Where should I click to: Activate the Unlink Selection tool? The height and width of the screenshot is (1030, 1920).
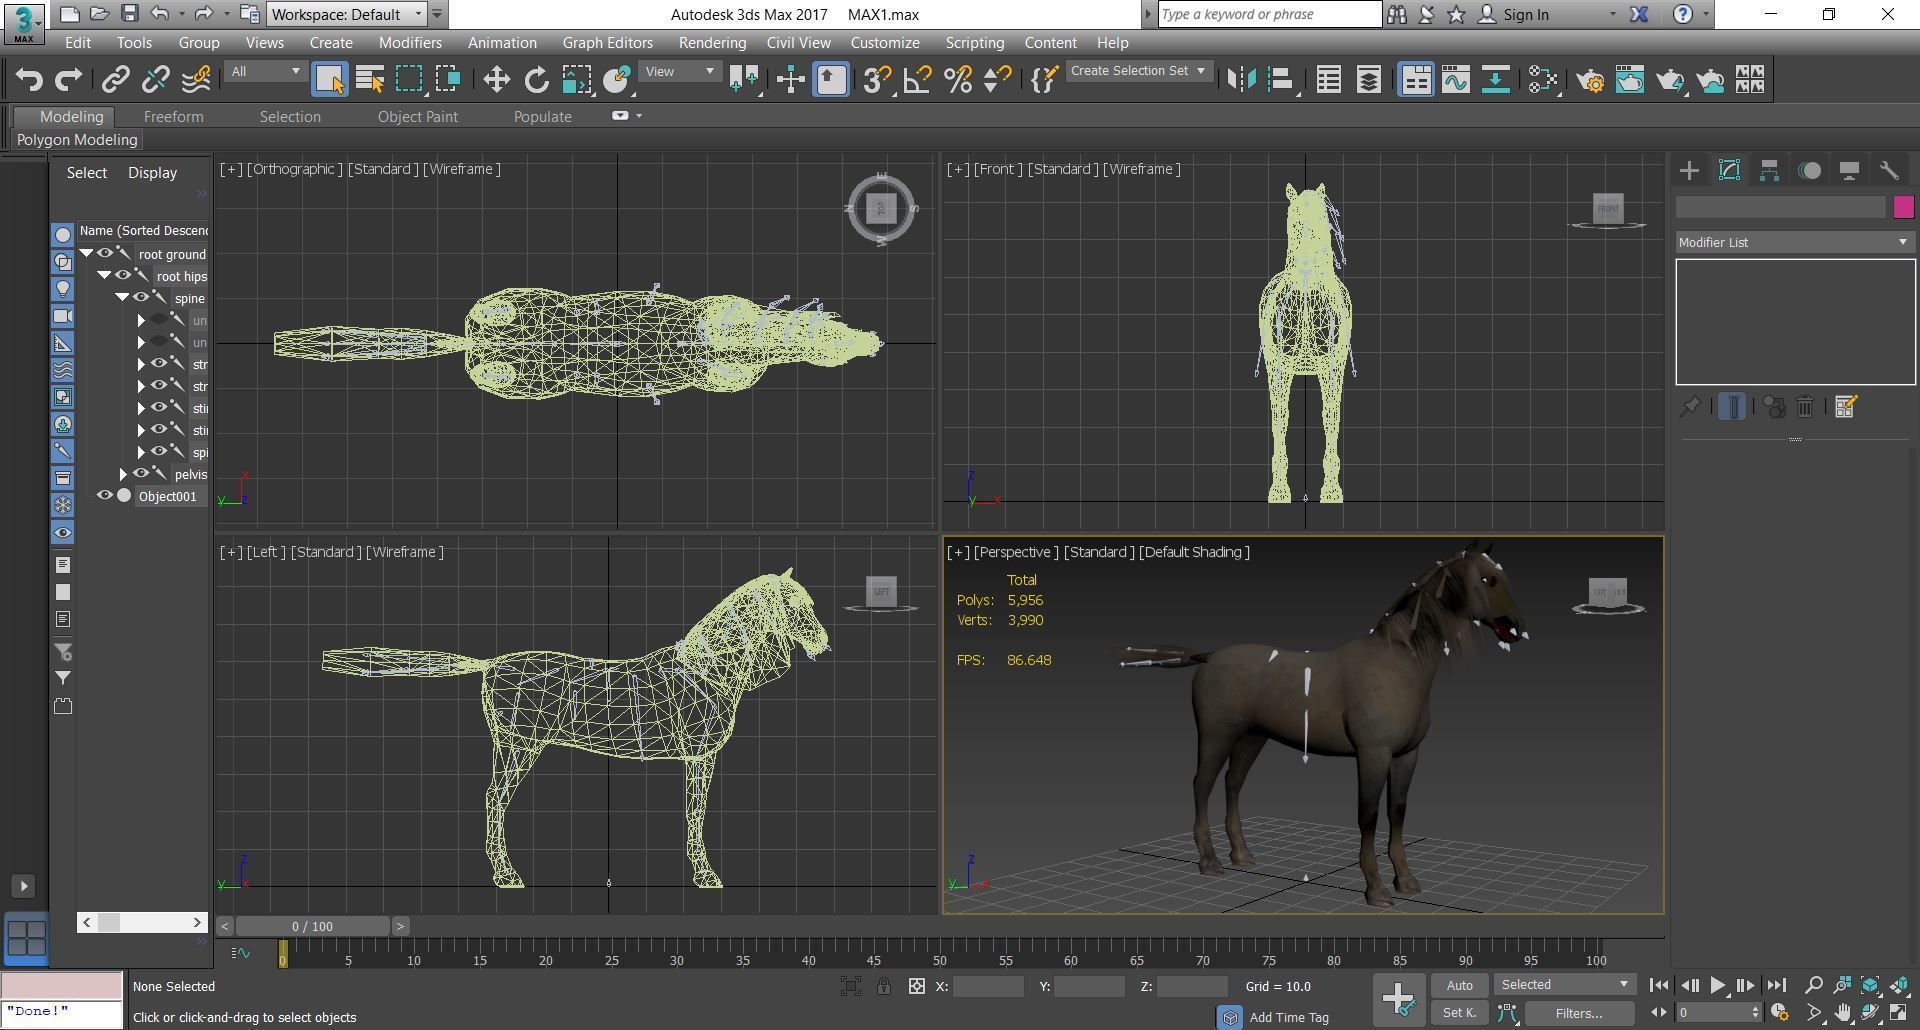(x=156, y=79)
